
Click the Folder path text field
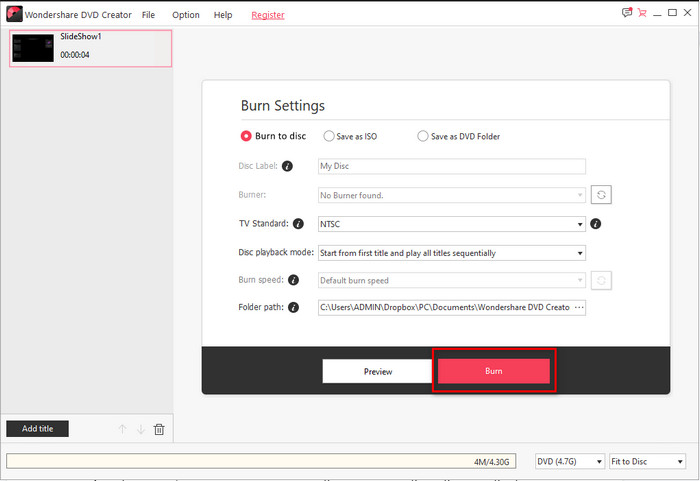click(452, 307)
